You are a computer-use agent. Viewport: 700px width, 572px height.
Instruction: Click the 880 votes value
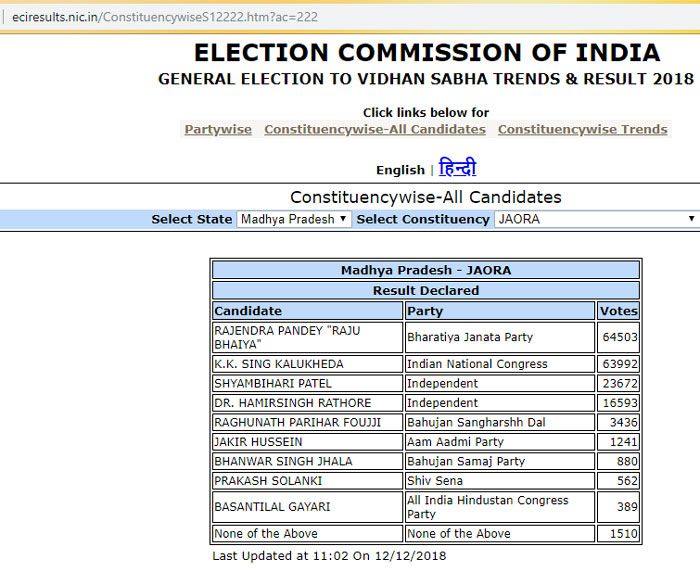[x=627, y=461]
